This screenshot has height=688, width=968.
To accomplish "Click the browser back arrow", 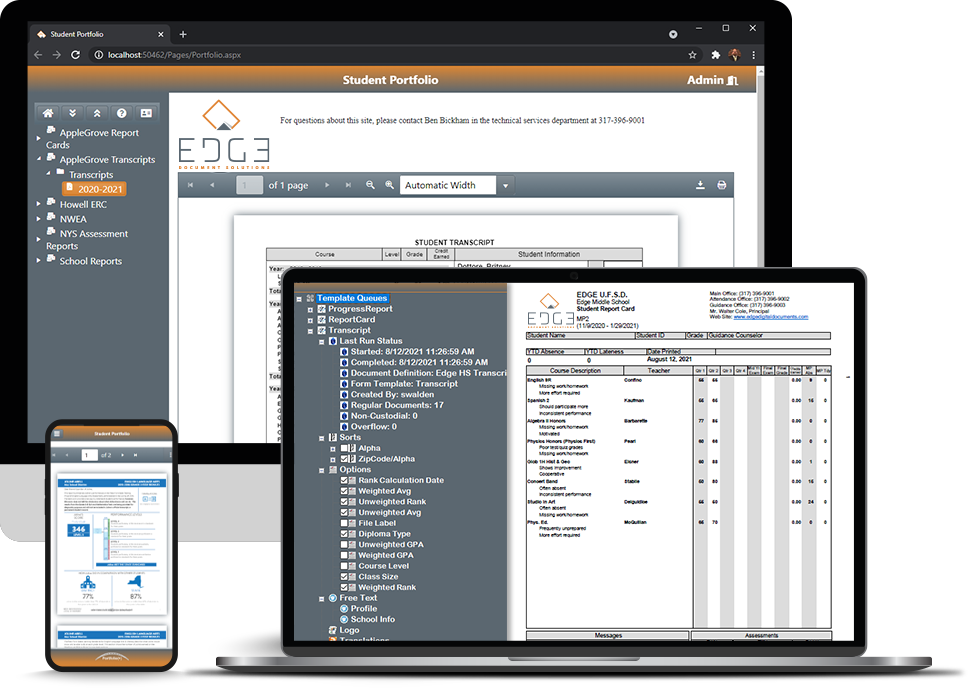I will pyautogui.click(x=38, y=55).
